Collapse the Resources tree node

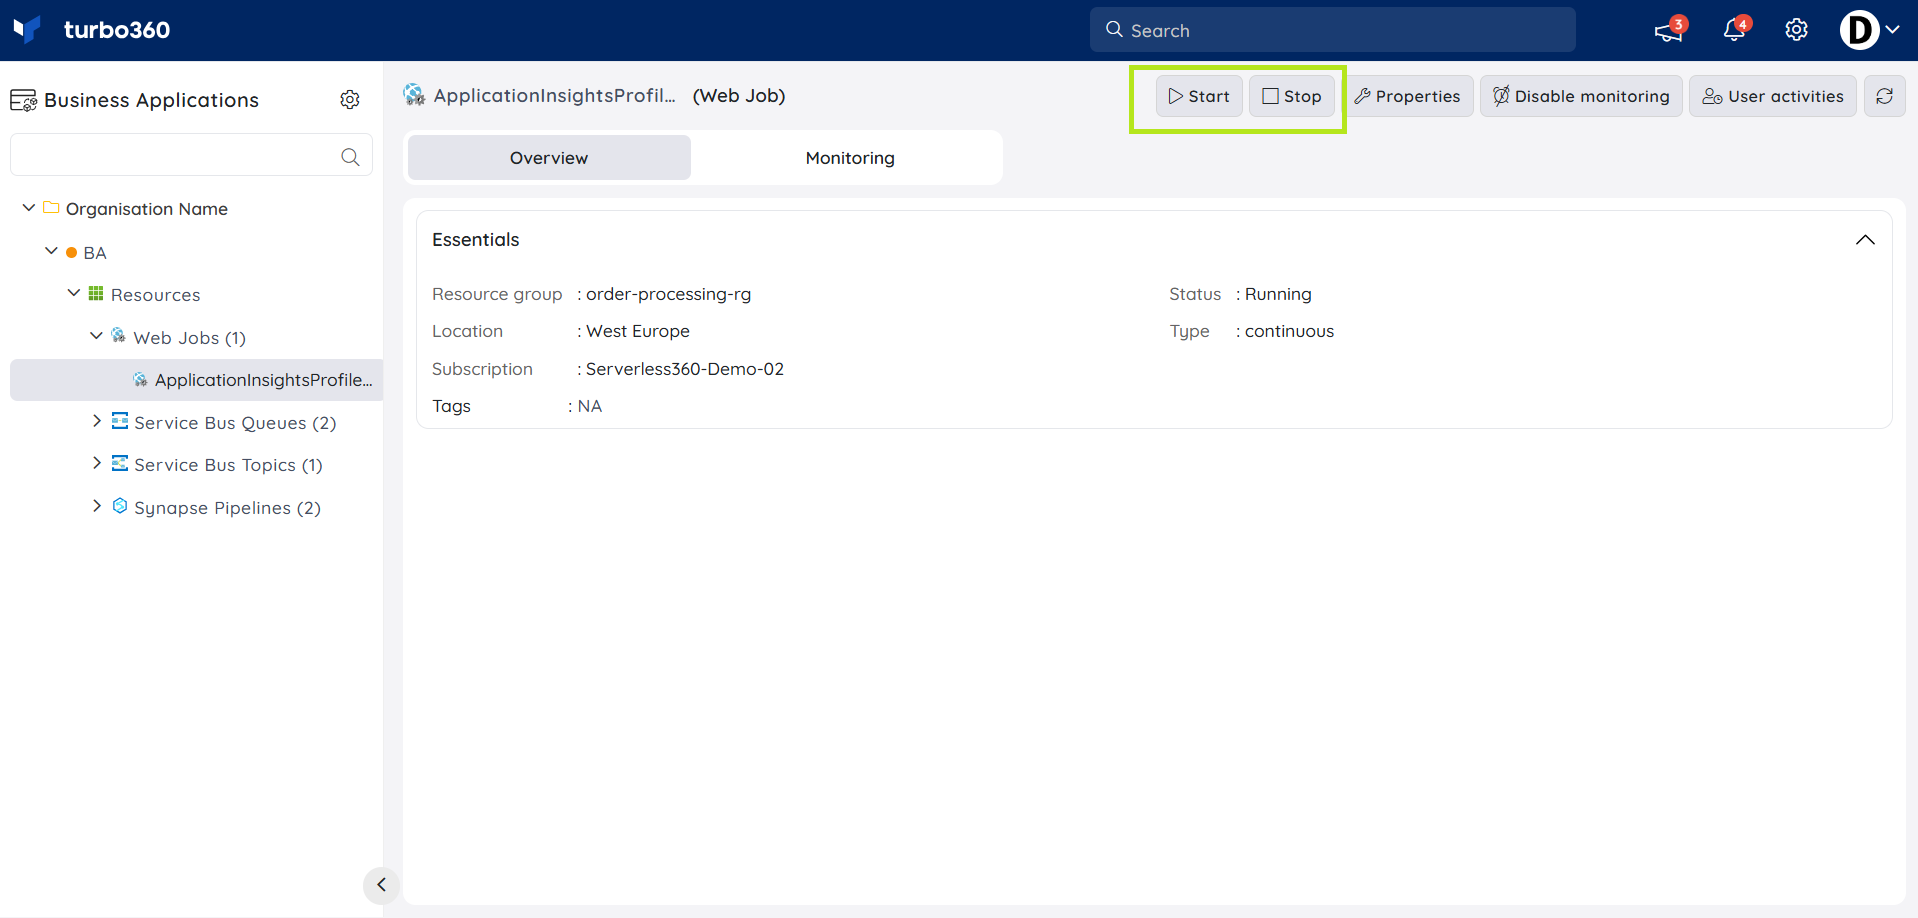74,293
